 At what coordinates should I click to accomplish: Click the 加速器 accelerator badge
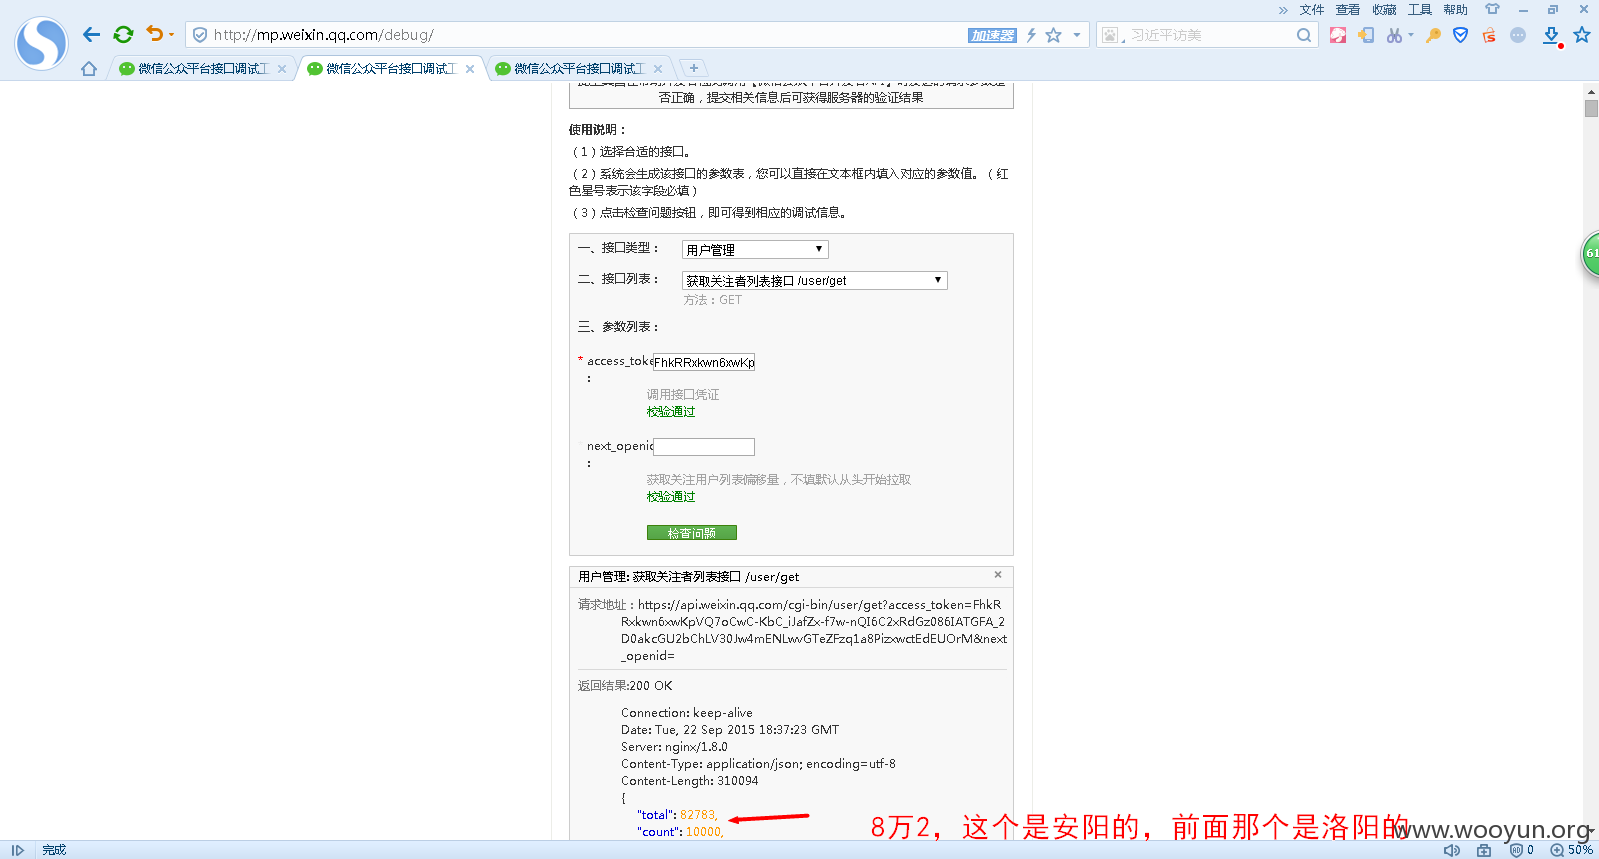coord(992,35)
